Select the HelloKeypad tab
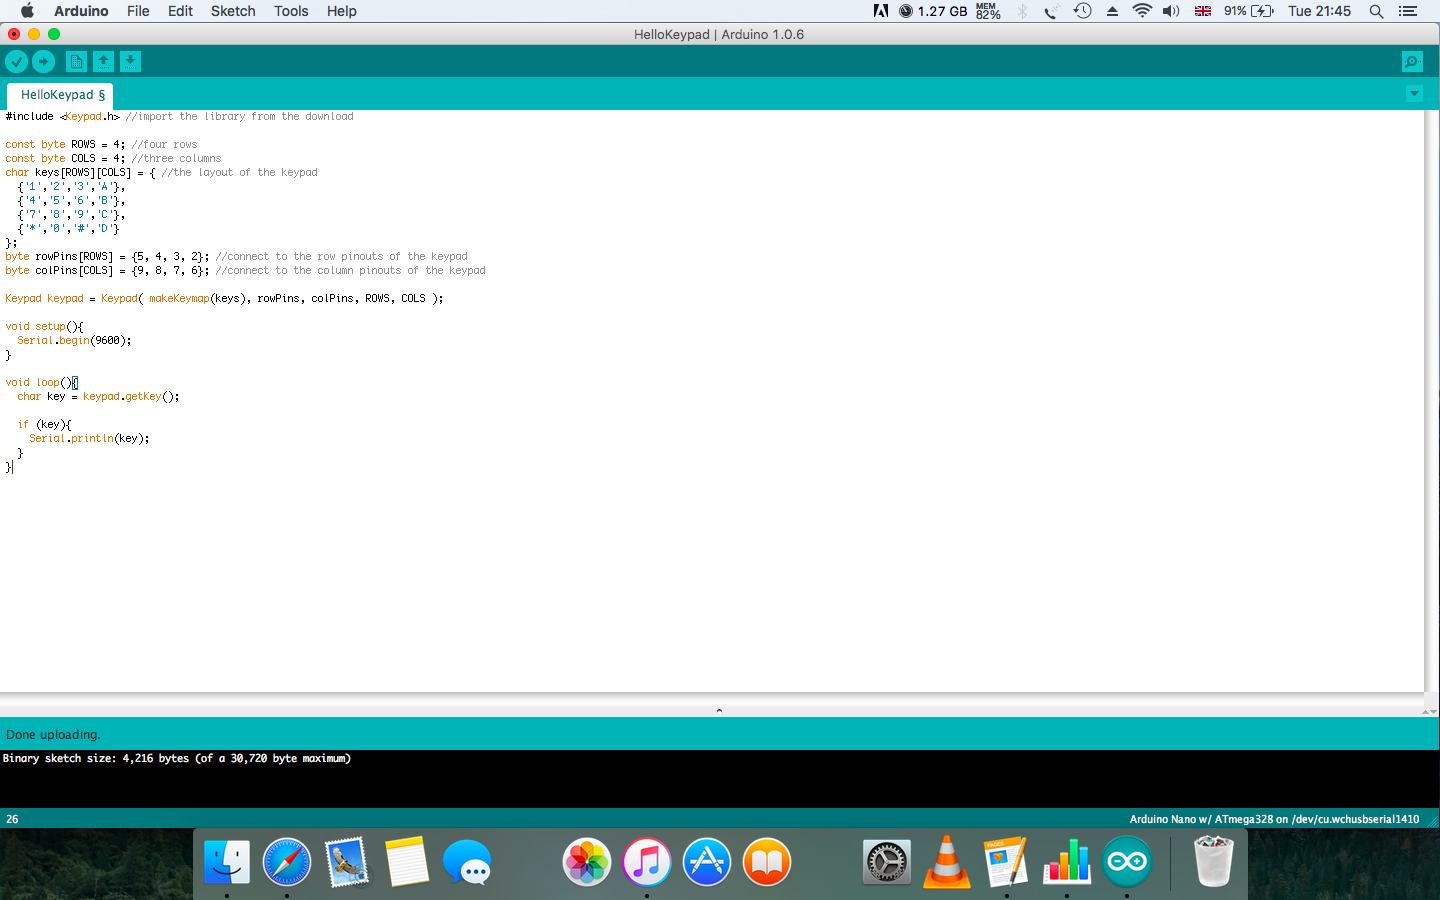Image resolution: width=1440 pixels, height=900 pixels. [x=62, y=95]
